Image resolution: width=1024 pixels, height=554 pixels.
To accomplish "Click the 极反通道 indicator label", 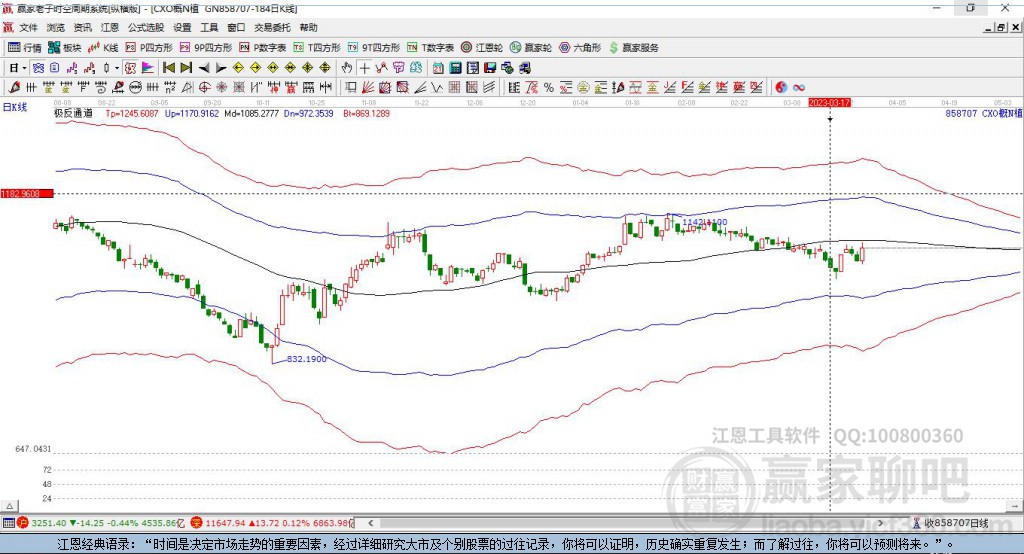I will pyautogui.click(x=73, y=113).
